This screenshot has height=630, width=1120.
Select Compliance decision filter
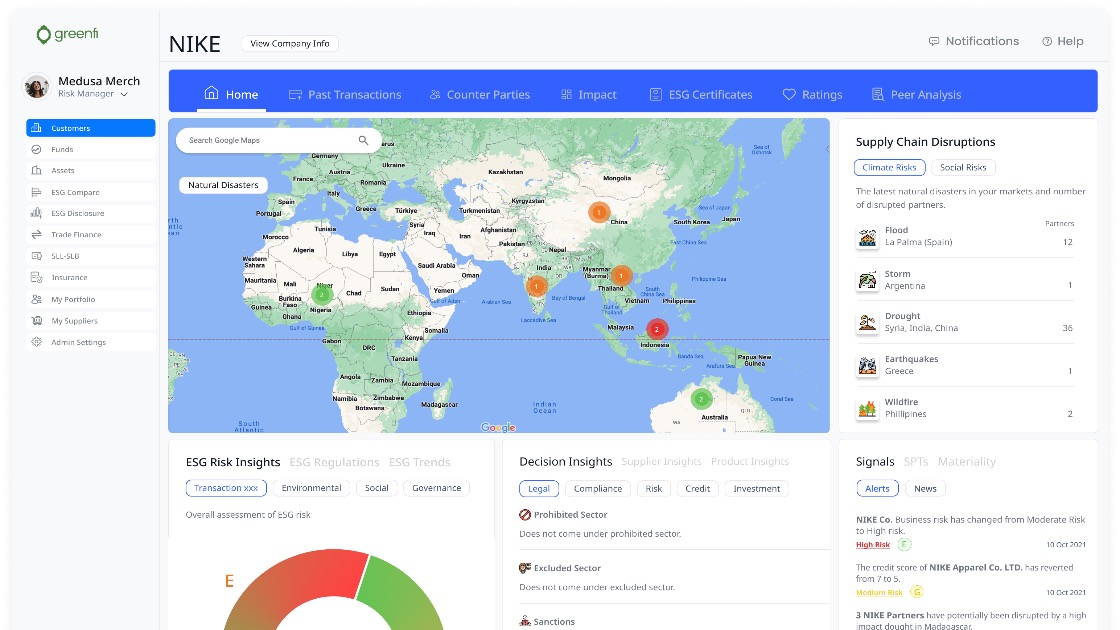tap(598, 489)
